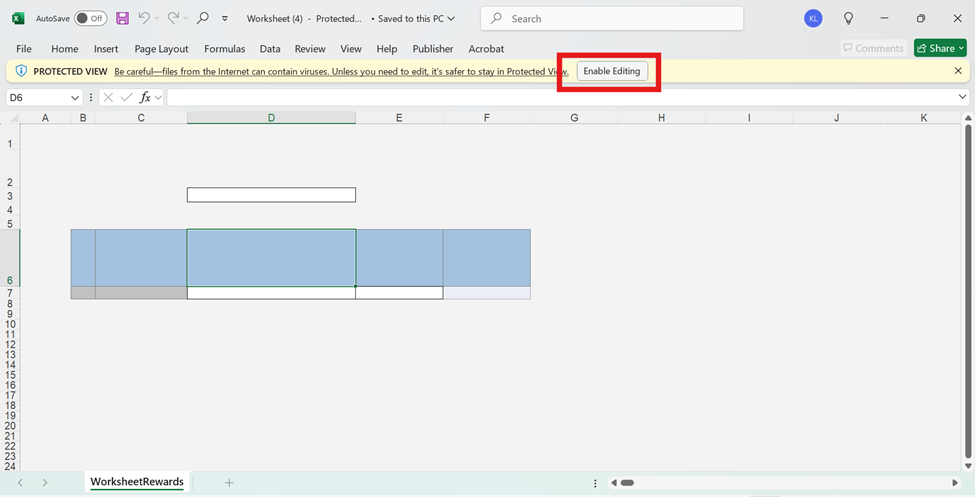Click the Save floppy disk icon
Image resolution: width=975 pixels, height=497 pixels.
[122, 18]
